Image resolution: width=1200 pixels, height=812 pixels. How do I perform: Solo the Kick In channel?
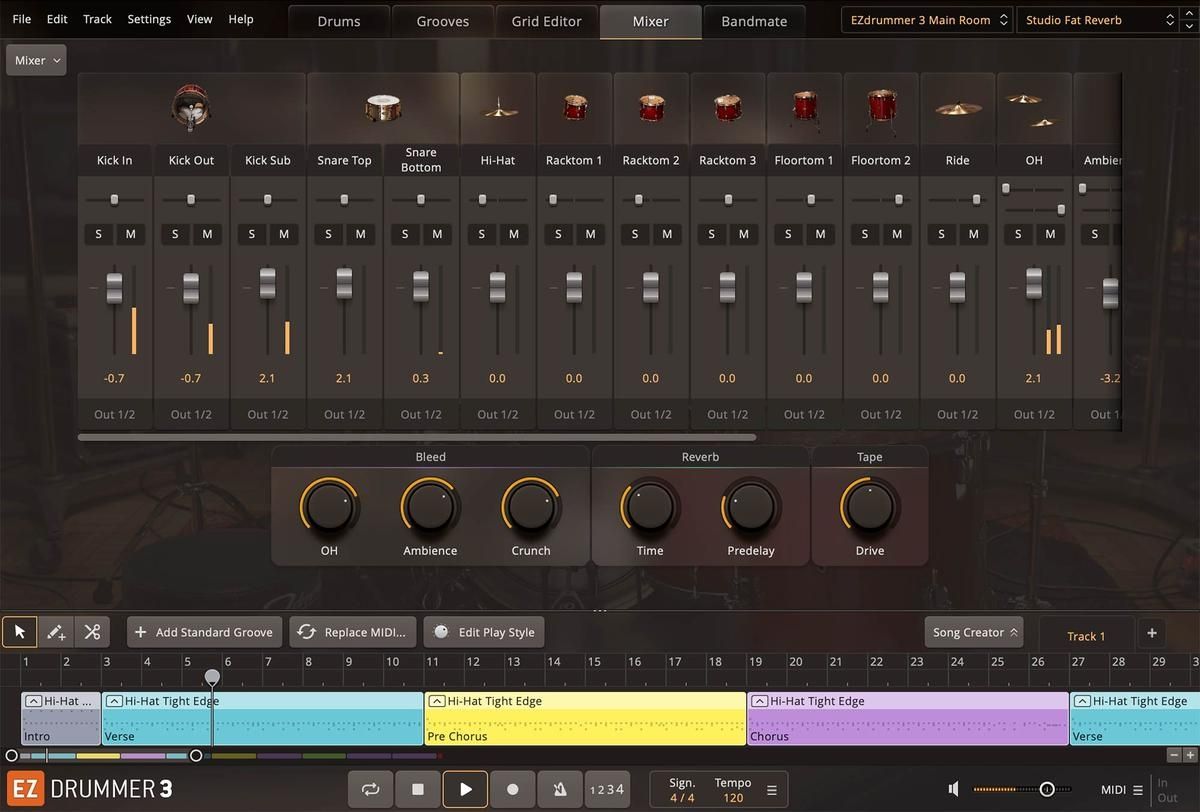coord(98,234)
